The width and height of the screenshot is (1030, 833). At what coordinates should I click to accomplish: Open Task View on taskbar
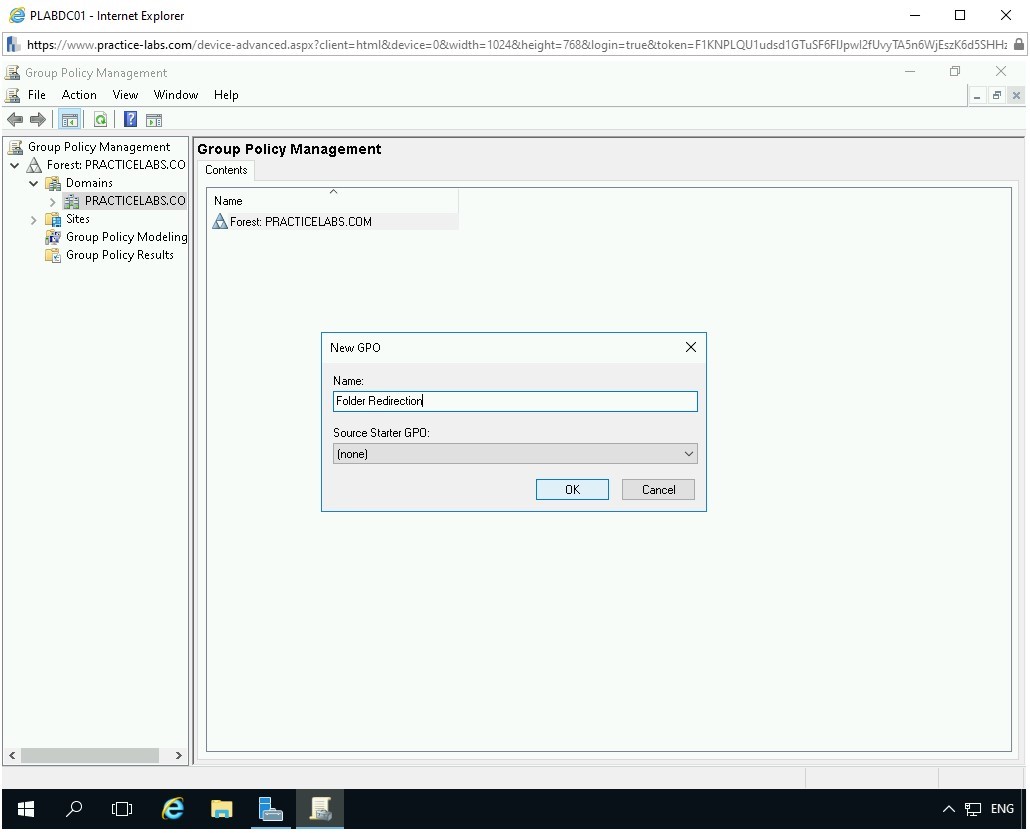122,809
